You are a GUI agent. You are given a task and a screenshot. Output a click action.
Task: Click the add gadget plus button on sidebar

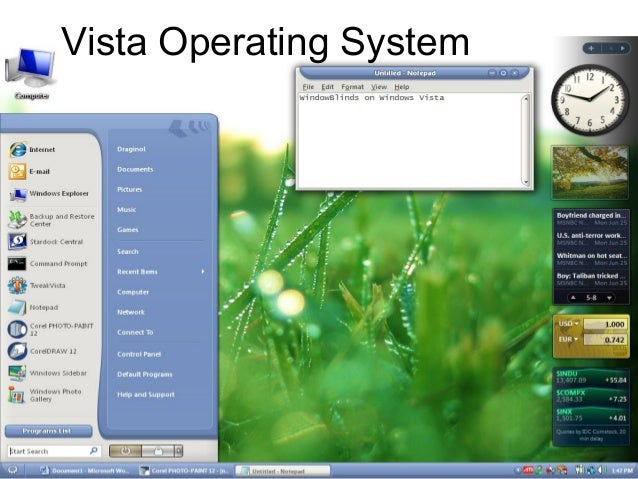click(x=591, y=48)
